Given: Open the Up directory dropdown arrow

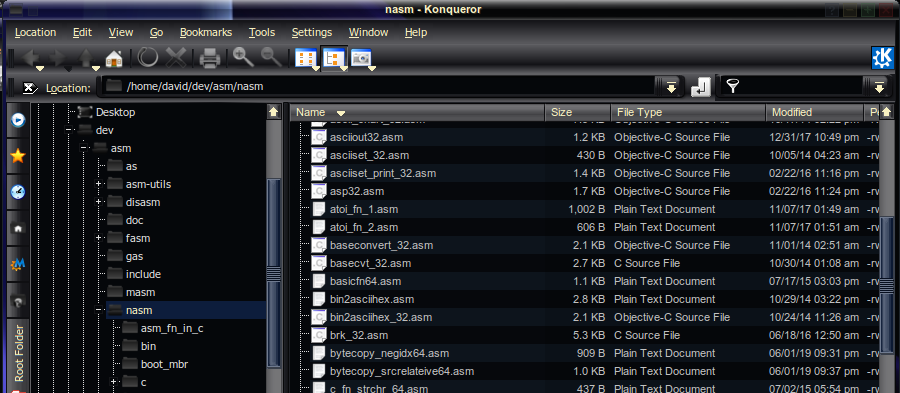Looking at the screenshot, I should (x=95, y=69).
